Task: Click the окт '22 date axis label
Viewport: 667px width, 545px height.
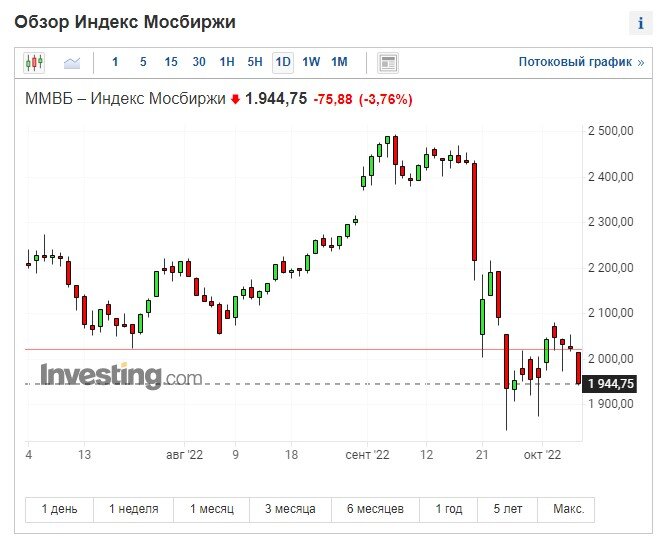Action: coord(542,455)
